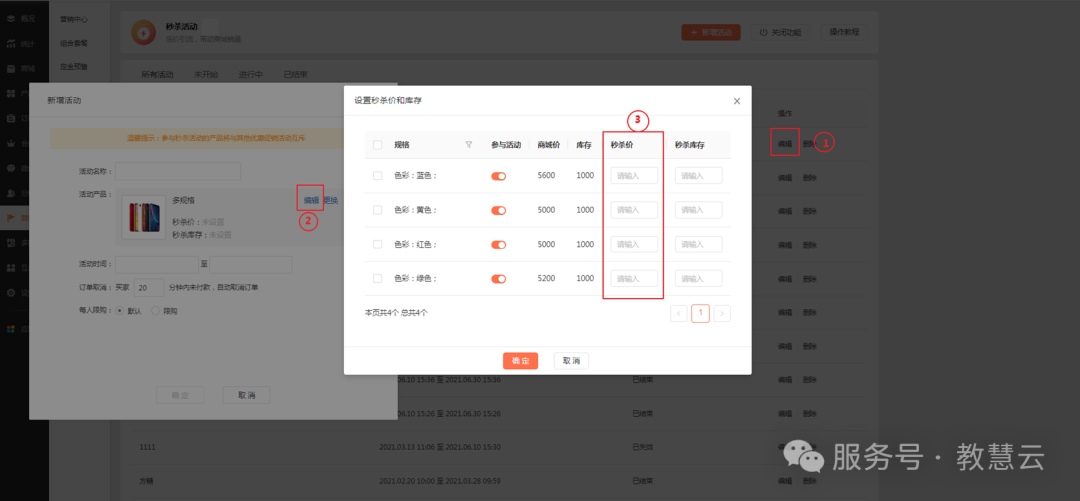
Task: Click 秒杀库存 input for 绿色 row
Action: (698, 278)
